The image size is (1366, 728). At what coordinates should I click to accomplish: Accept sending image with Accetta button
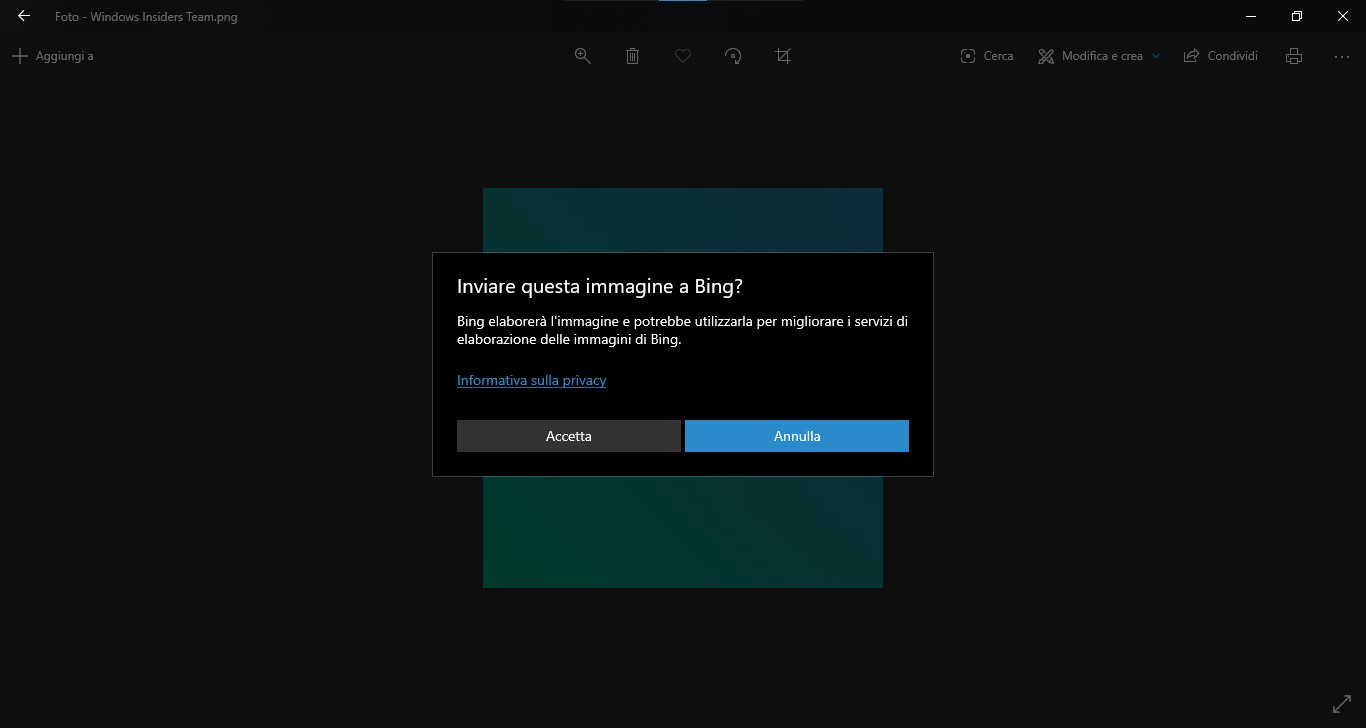569,436
